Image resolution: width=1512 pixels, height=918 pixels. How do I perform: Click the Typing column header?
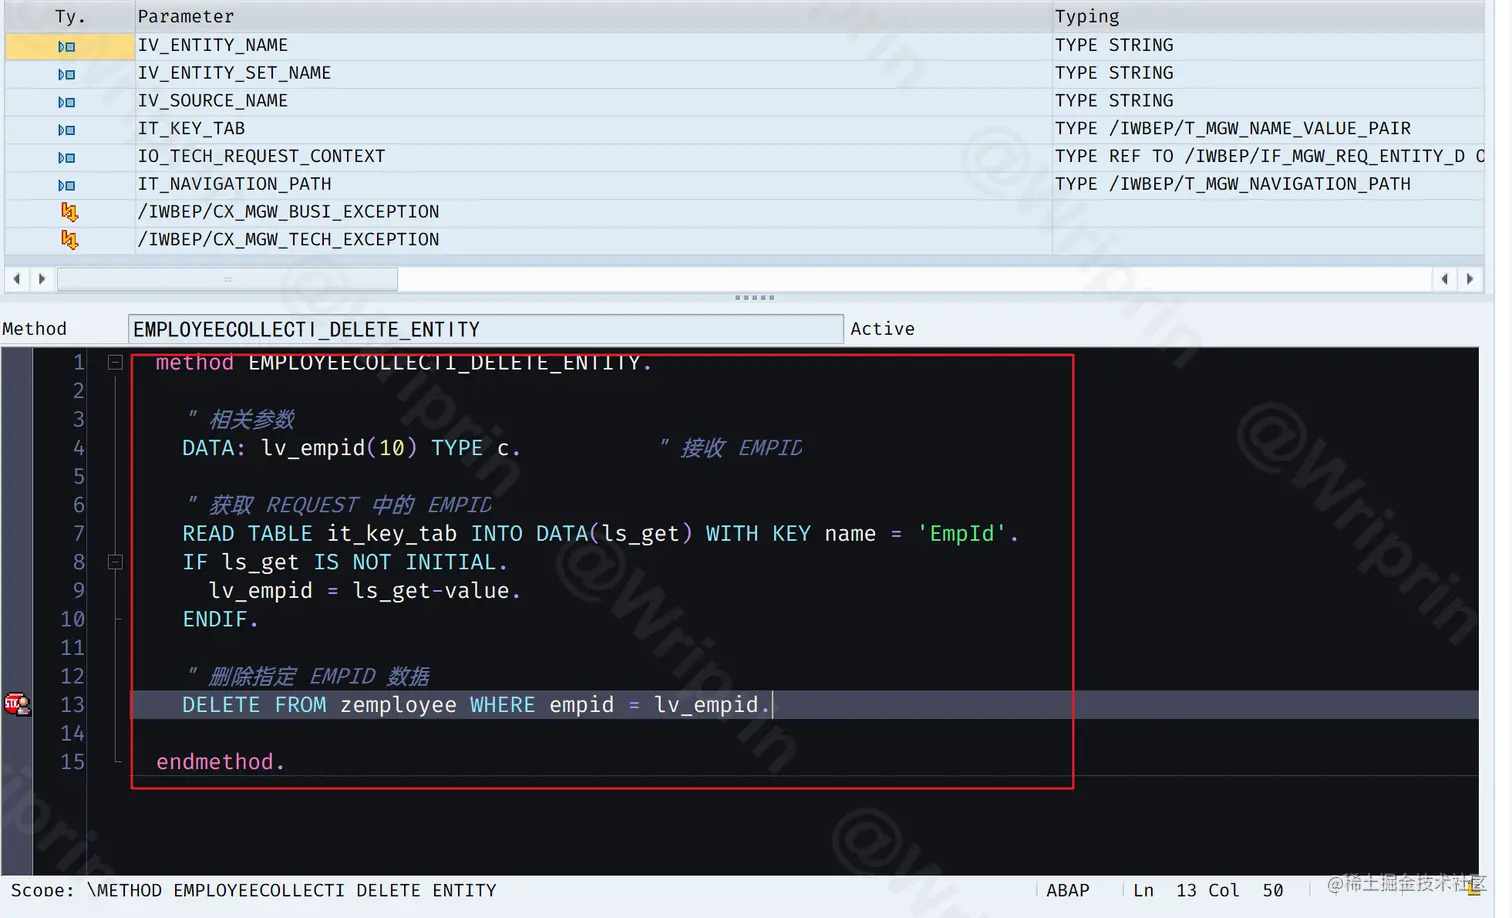pyautogui.click(x=1268, y=17)
